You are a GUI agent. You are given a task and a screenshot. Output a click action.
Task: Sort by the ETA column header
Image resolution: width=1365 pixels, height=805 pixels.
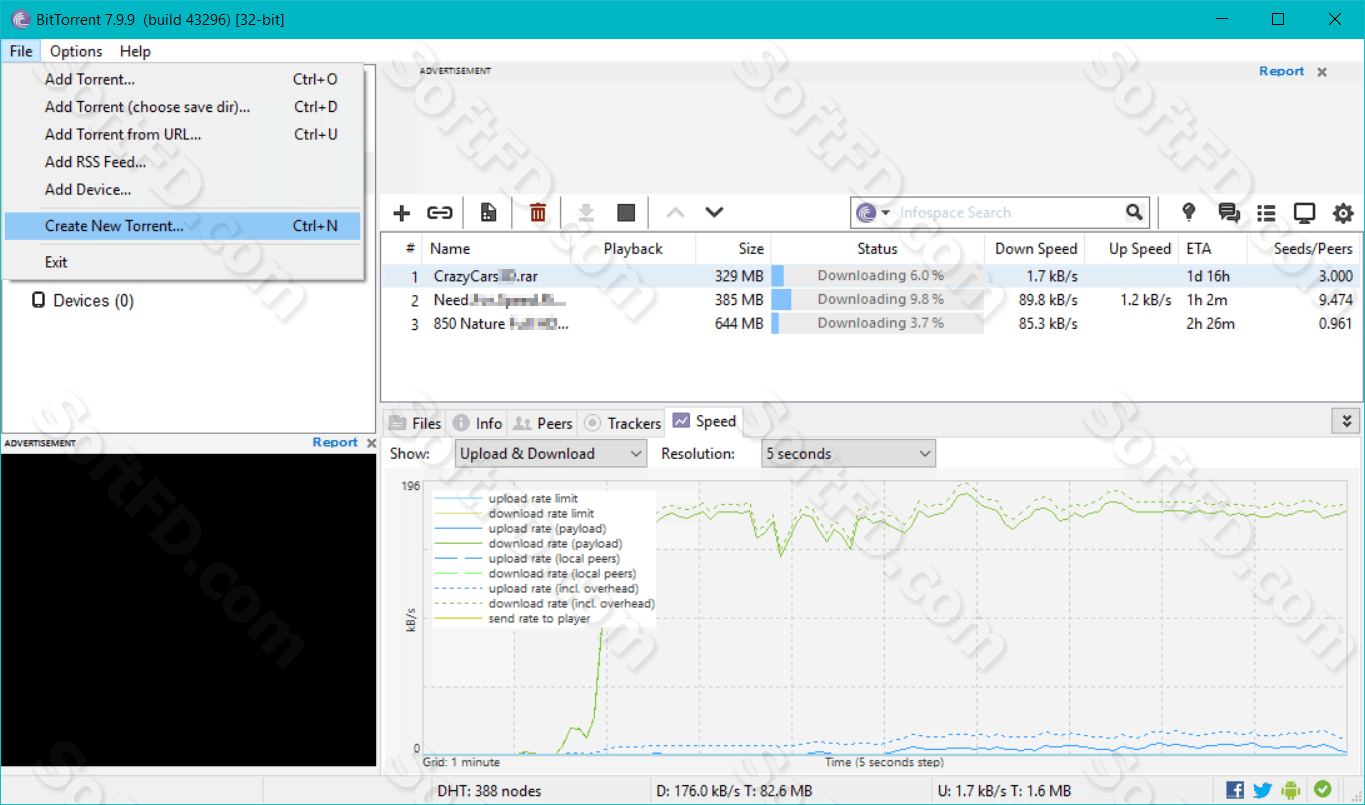pyautogui.click(x=1212, y=249)
